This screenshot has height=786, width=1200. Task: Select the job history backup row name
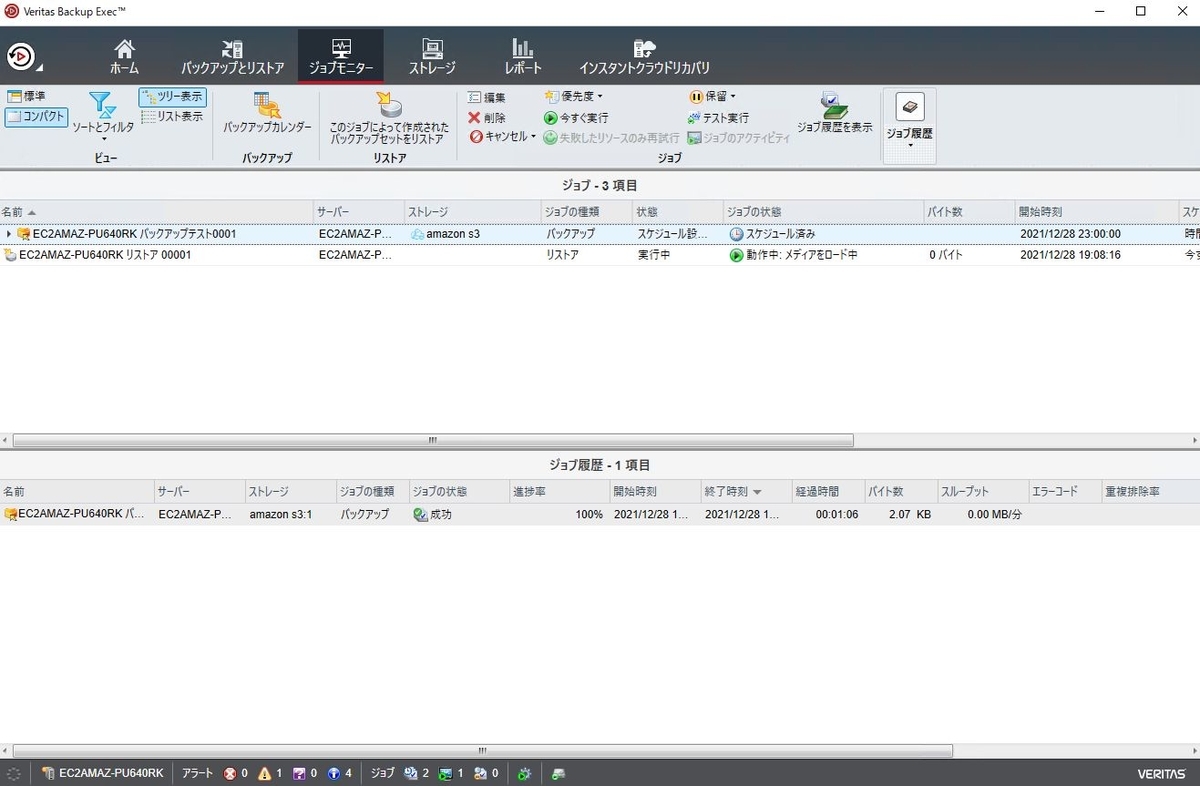(76, 514)
